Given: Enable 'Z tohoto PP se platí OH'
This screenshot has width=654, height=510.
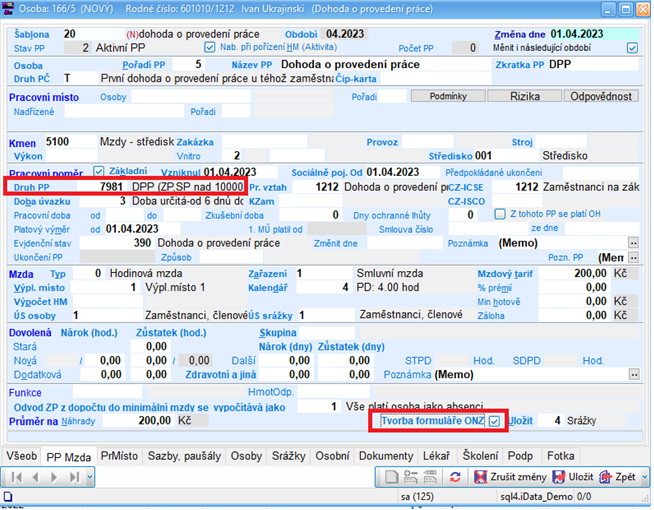Looking at the screenshot, I should (x=499, y=214).
